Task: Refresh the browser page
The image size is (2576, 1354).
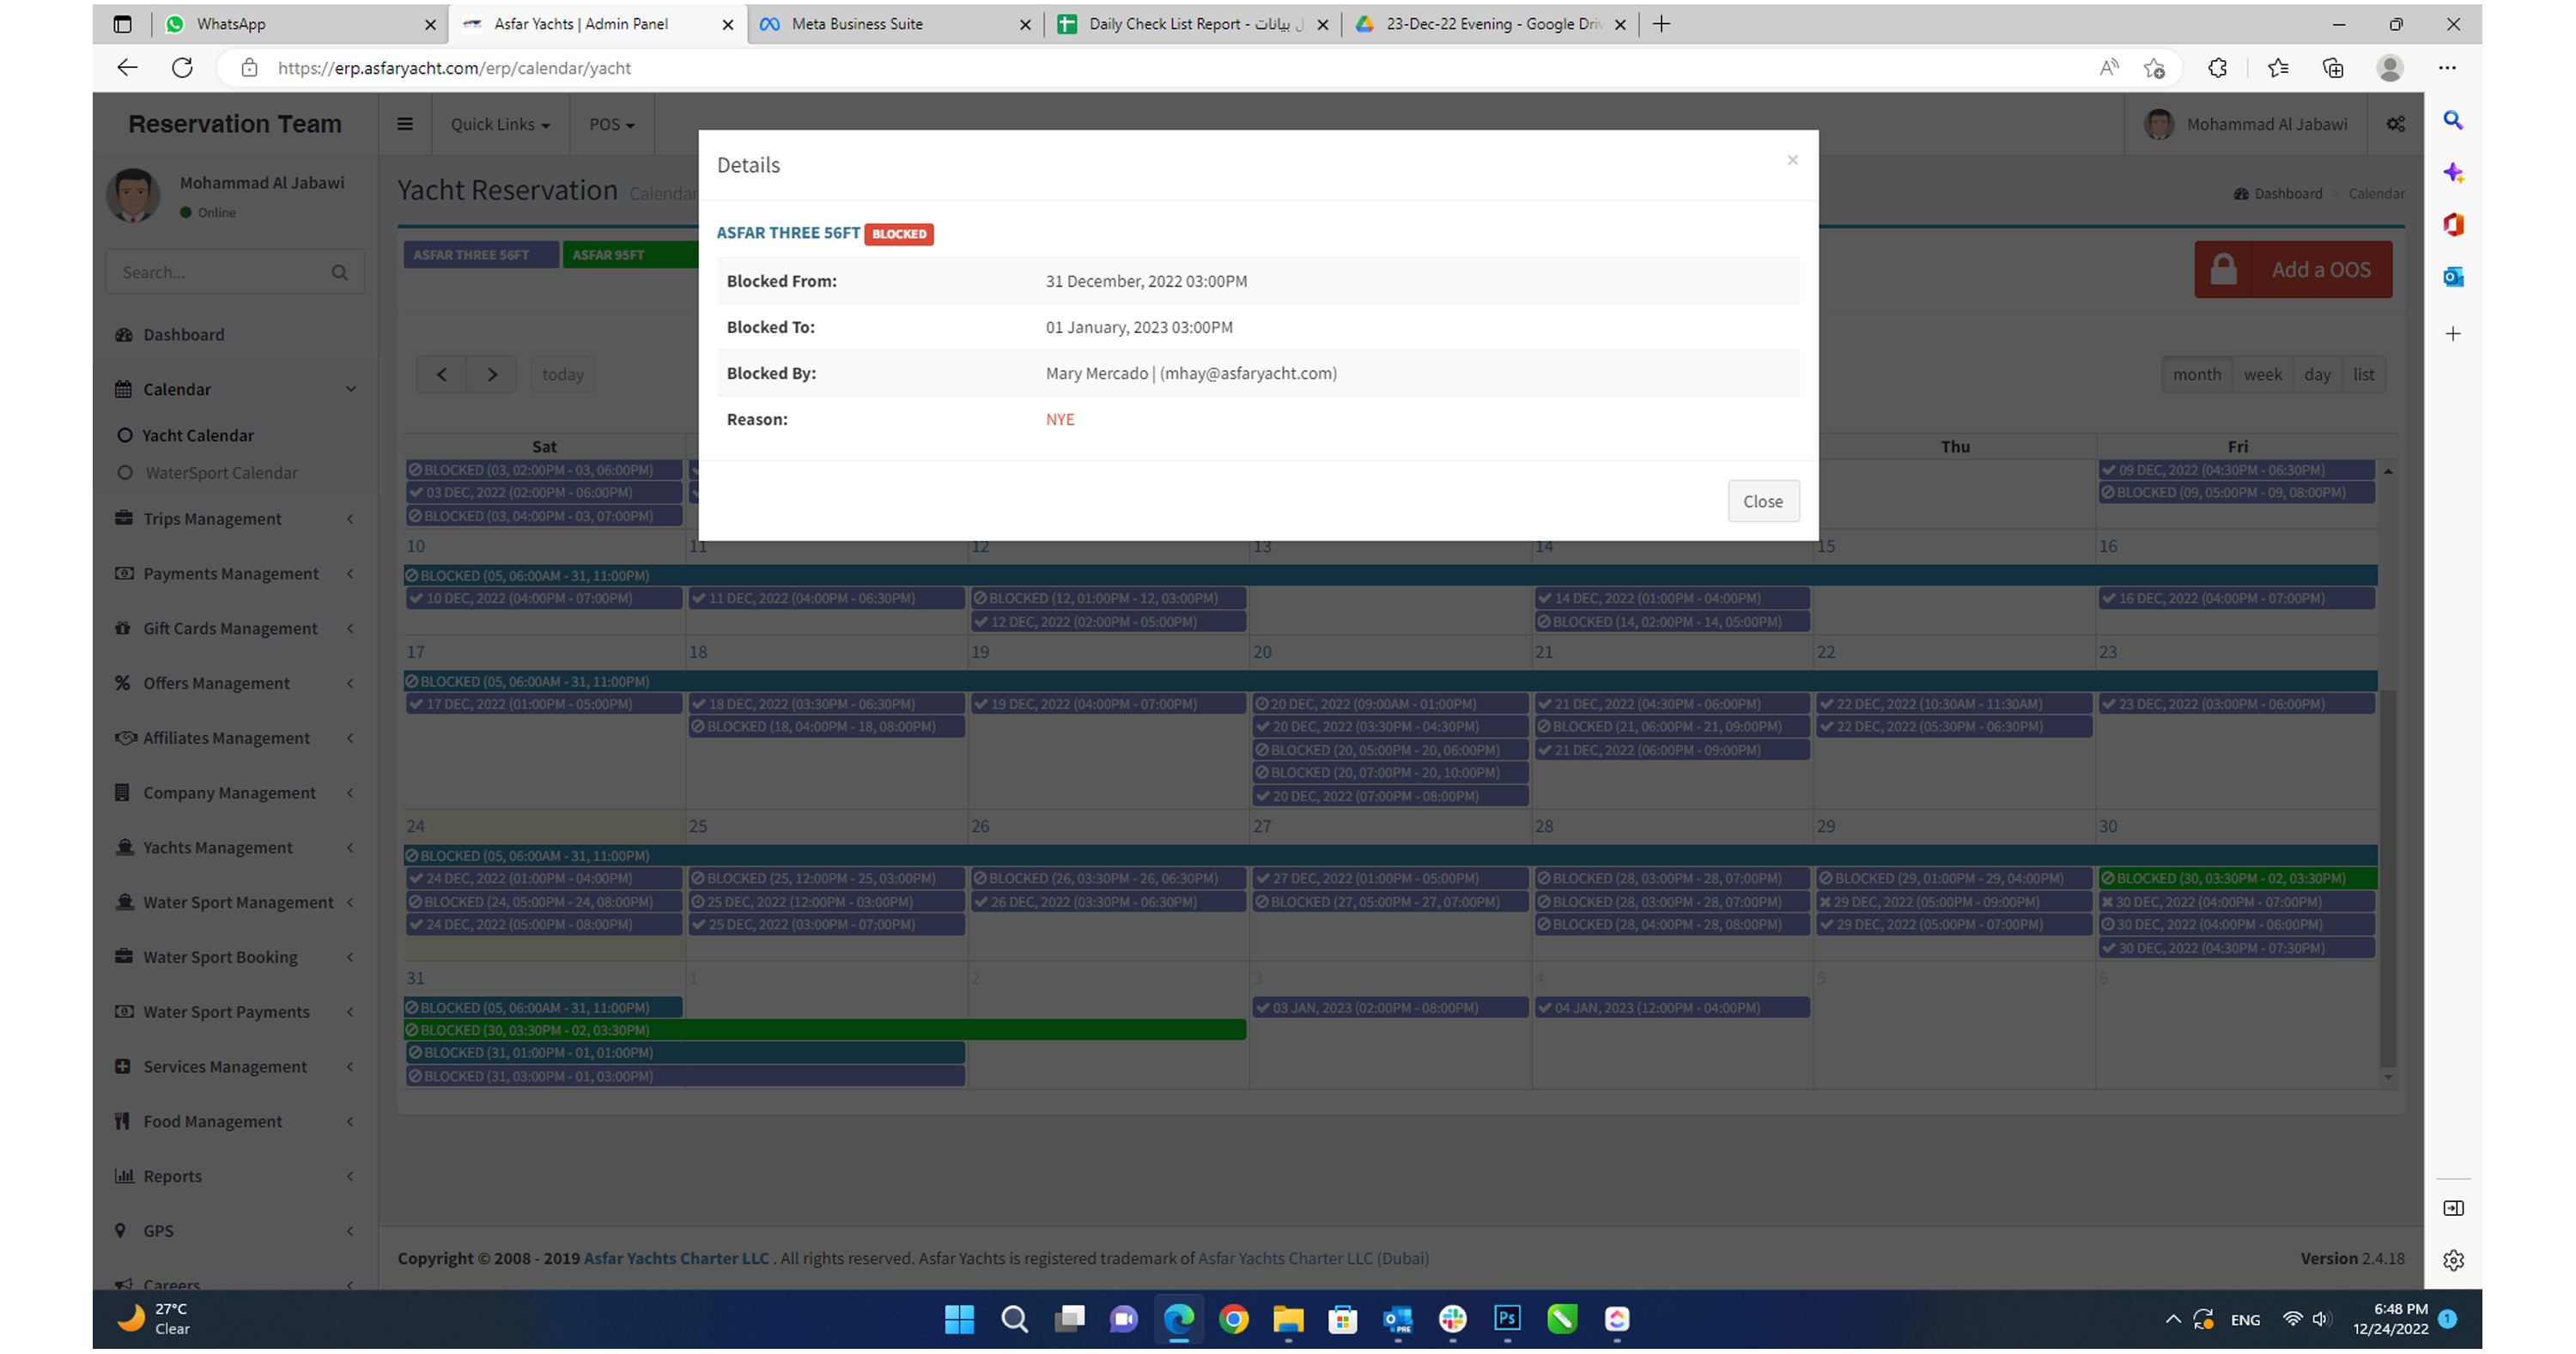Action: (x=182, y=68)
